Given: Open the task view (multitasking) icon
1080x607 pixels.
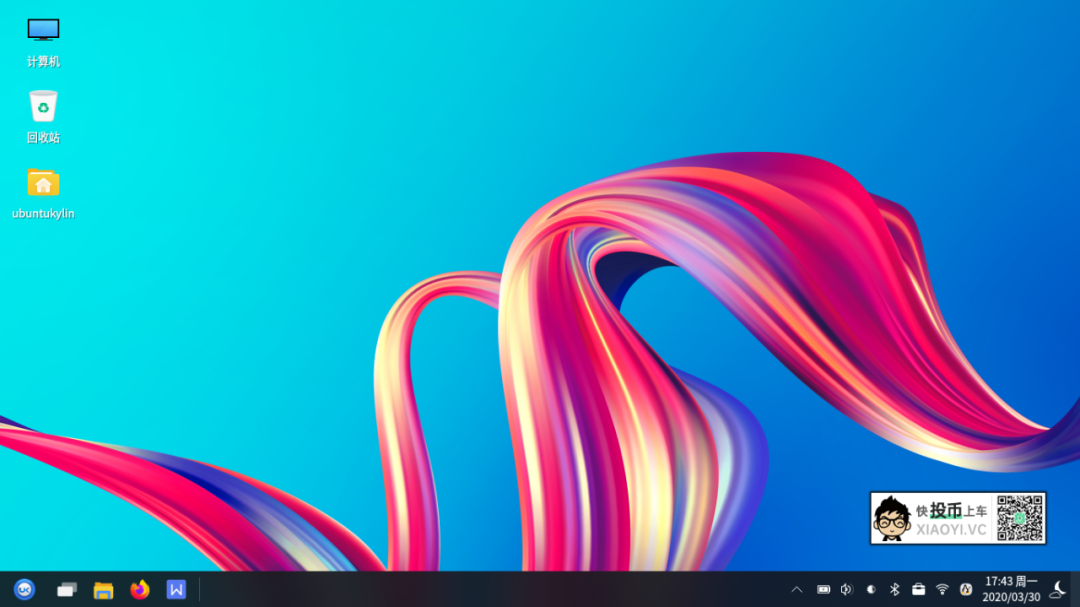Looking at the screenshot, I should 66,590.
